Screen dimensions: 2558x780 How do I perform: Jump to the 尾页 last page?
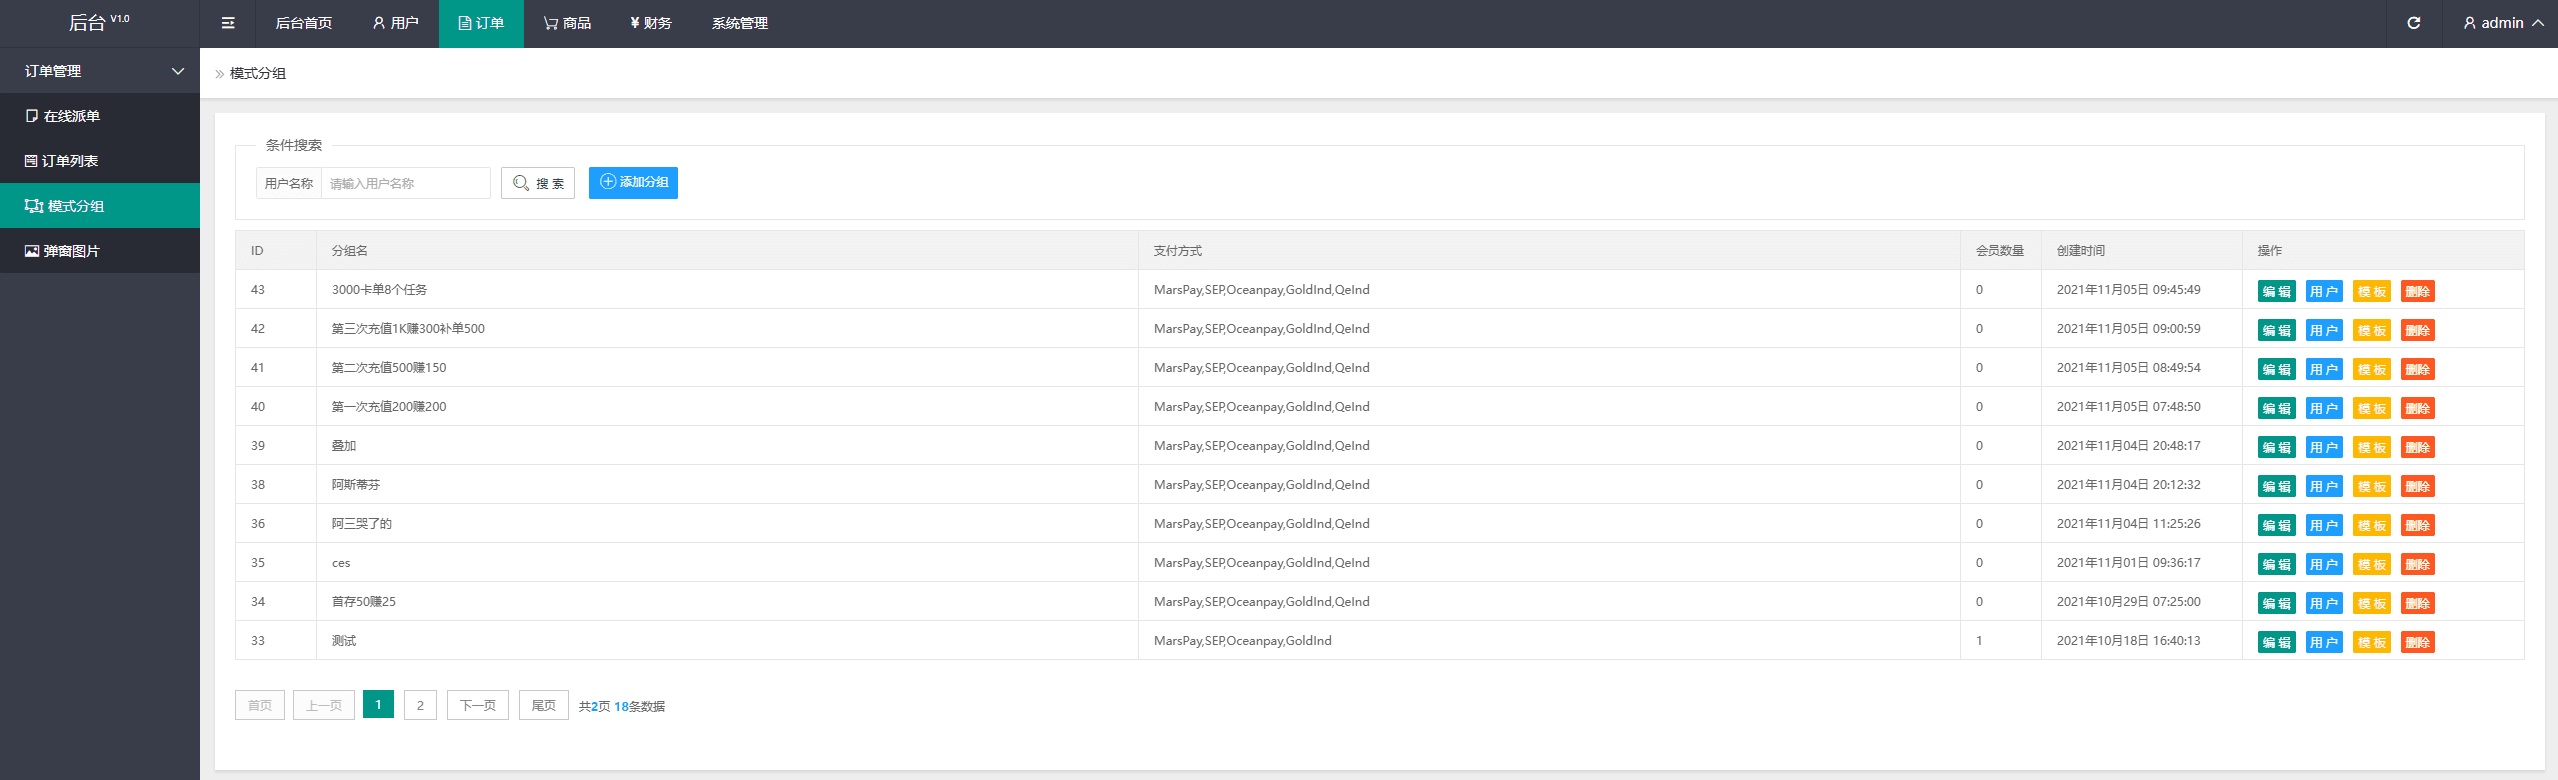pyautogui.click(x=544, y=705)
